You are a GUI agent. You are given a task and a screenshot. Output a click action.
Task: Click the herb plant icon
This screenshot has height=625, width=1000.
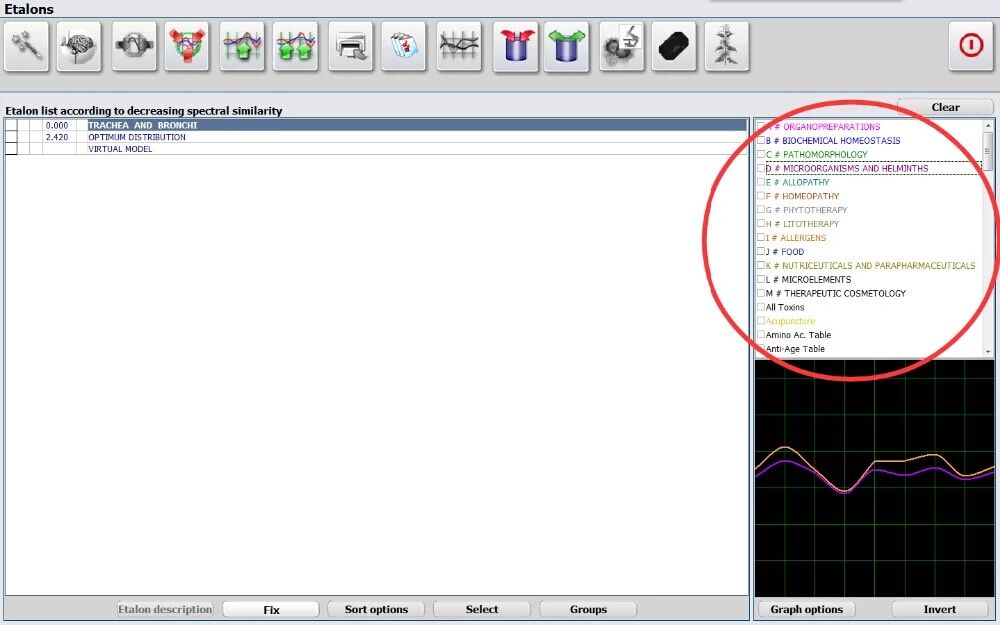coord(726,47)
